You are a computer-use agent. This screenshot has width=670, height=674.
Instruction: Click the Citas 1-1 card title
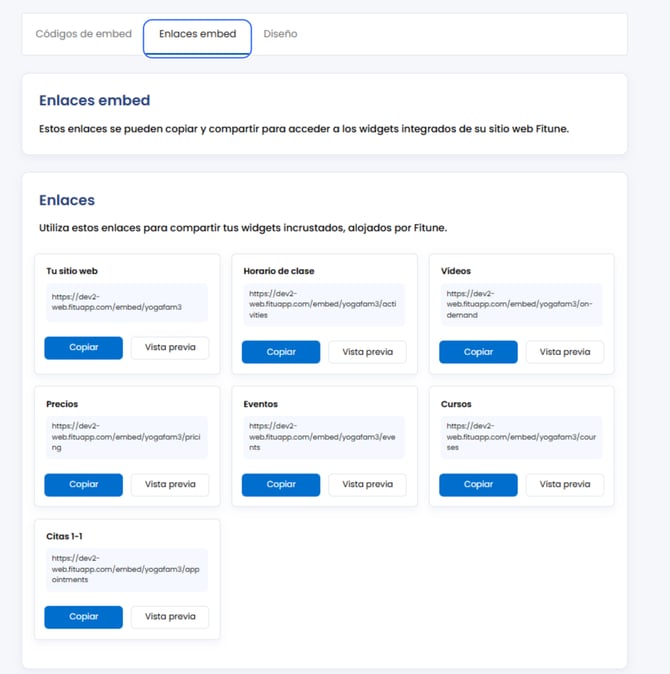pyautogui.click(x=64, y=536)
